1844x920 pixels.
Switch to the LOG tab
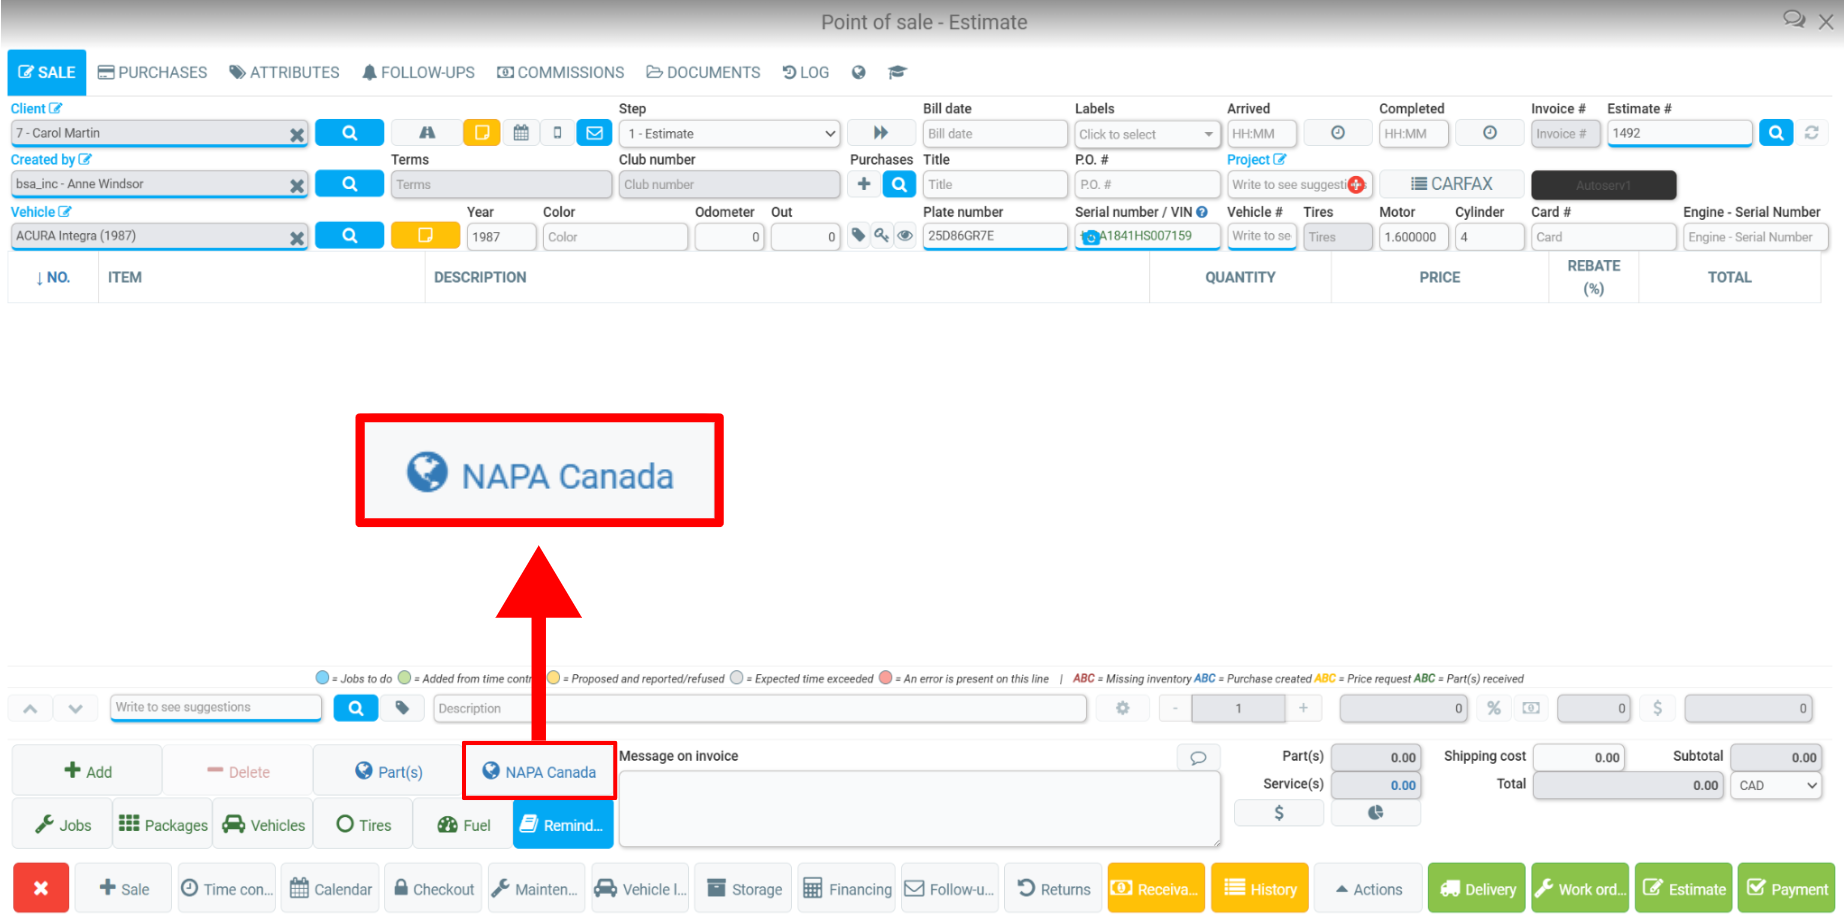tap(805, 72)
